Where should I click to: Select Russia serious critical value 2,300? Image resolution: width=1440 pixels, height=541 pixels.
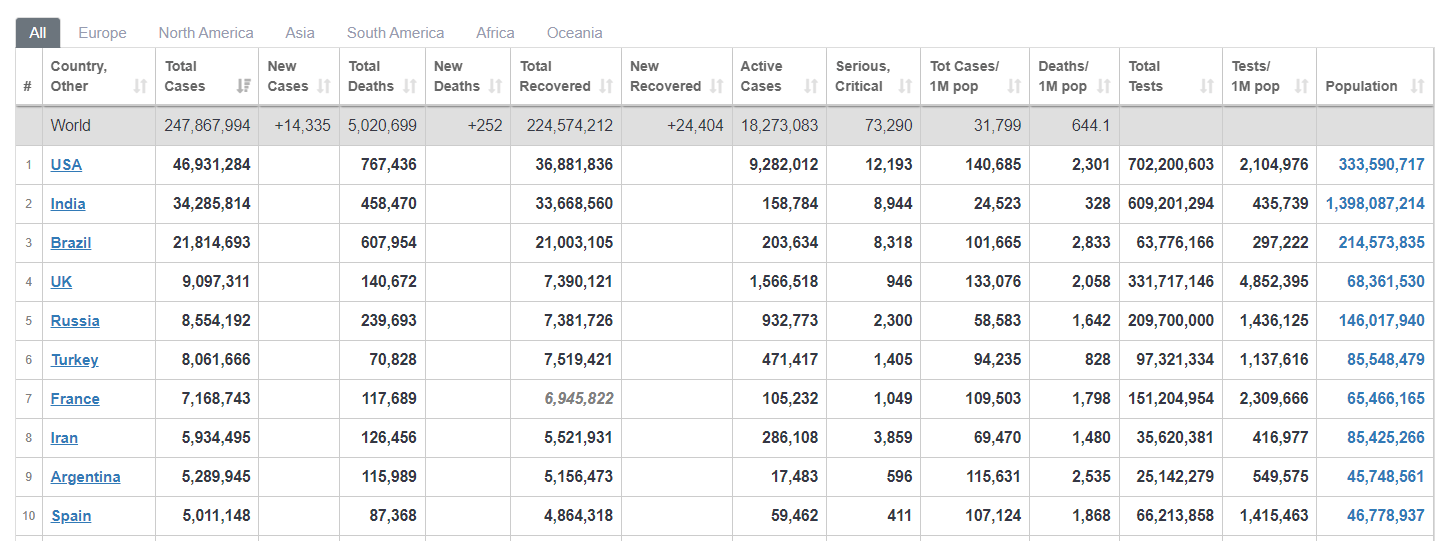[892, 321]
